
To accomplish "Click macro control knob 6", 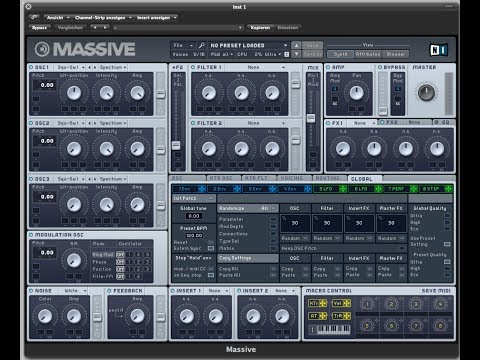I will point(391,326).
